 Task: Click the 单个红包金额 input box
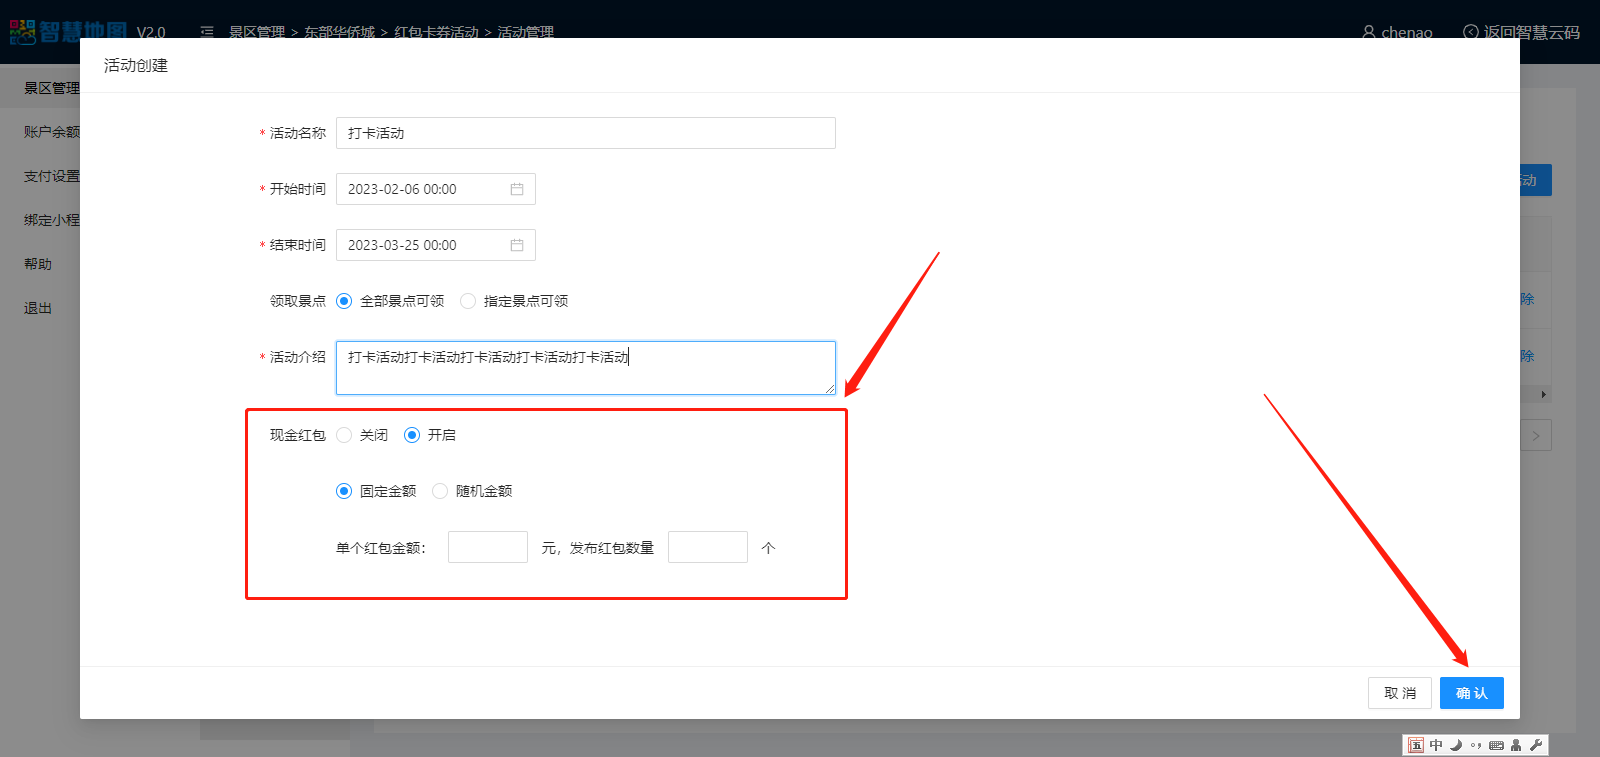coord(487,547)
